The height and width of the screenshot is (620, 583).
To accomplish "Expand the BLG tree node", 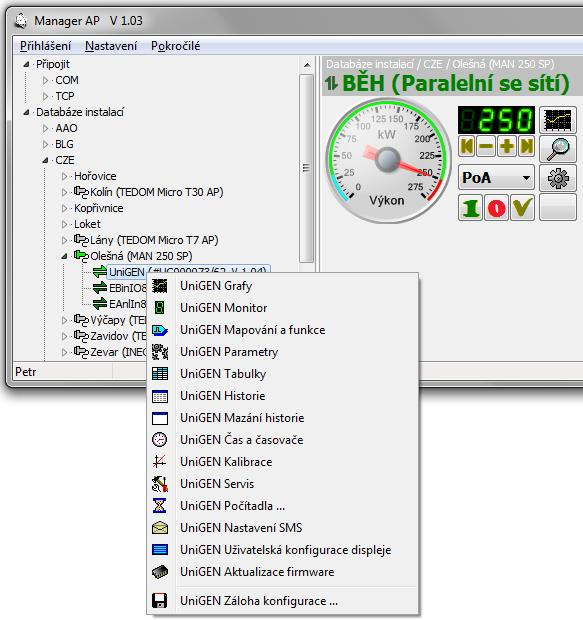I will 45,144.
